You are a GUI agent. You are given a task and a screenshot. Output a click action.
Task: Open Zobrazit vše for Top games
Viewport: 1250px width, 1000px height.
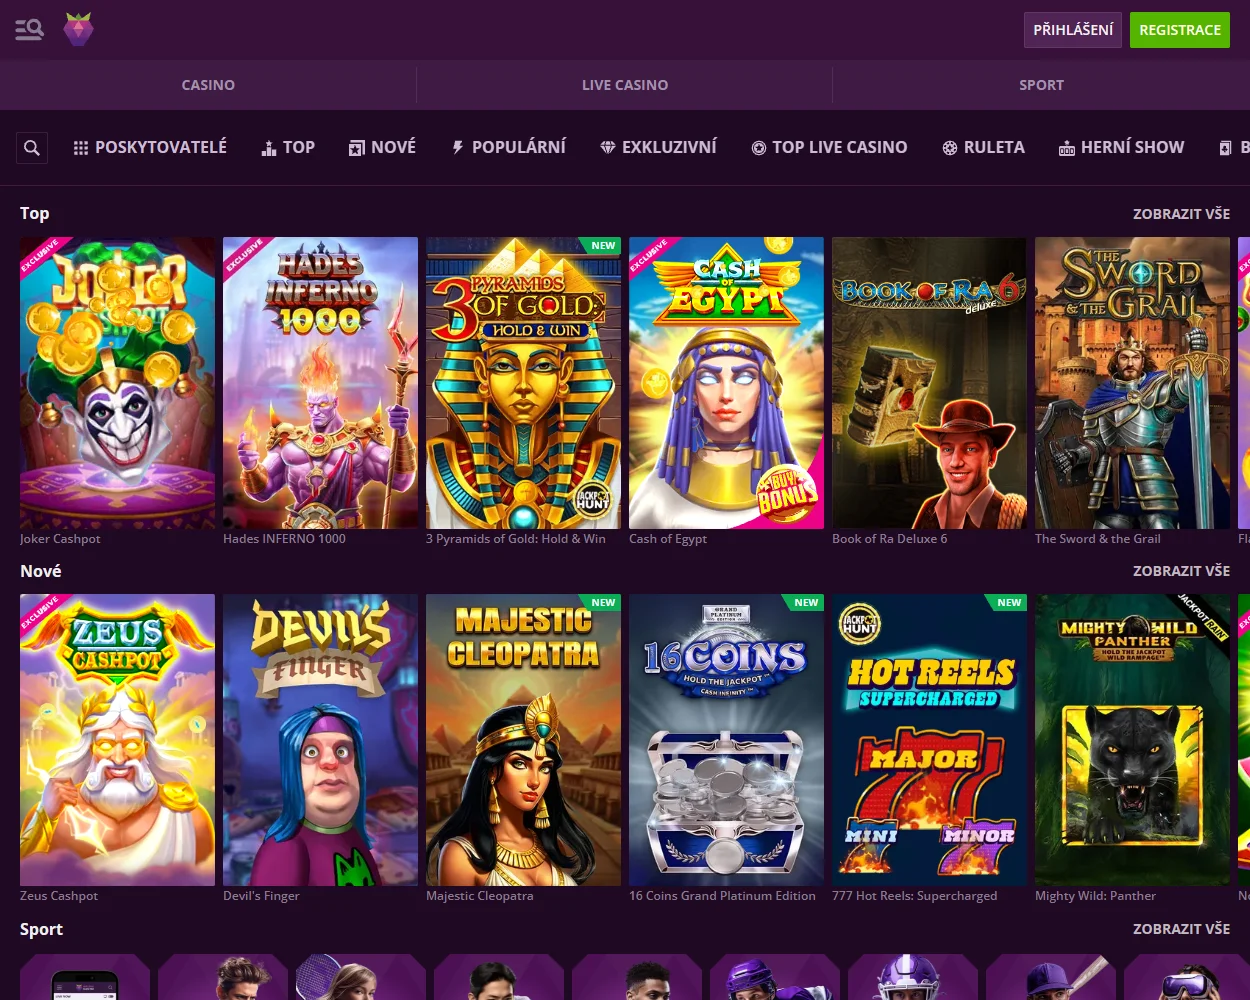pos(1181,213)
